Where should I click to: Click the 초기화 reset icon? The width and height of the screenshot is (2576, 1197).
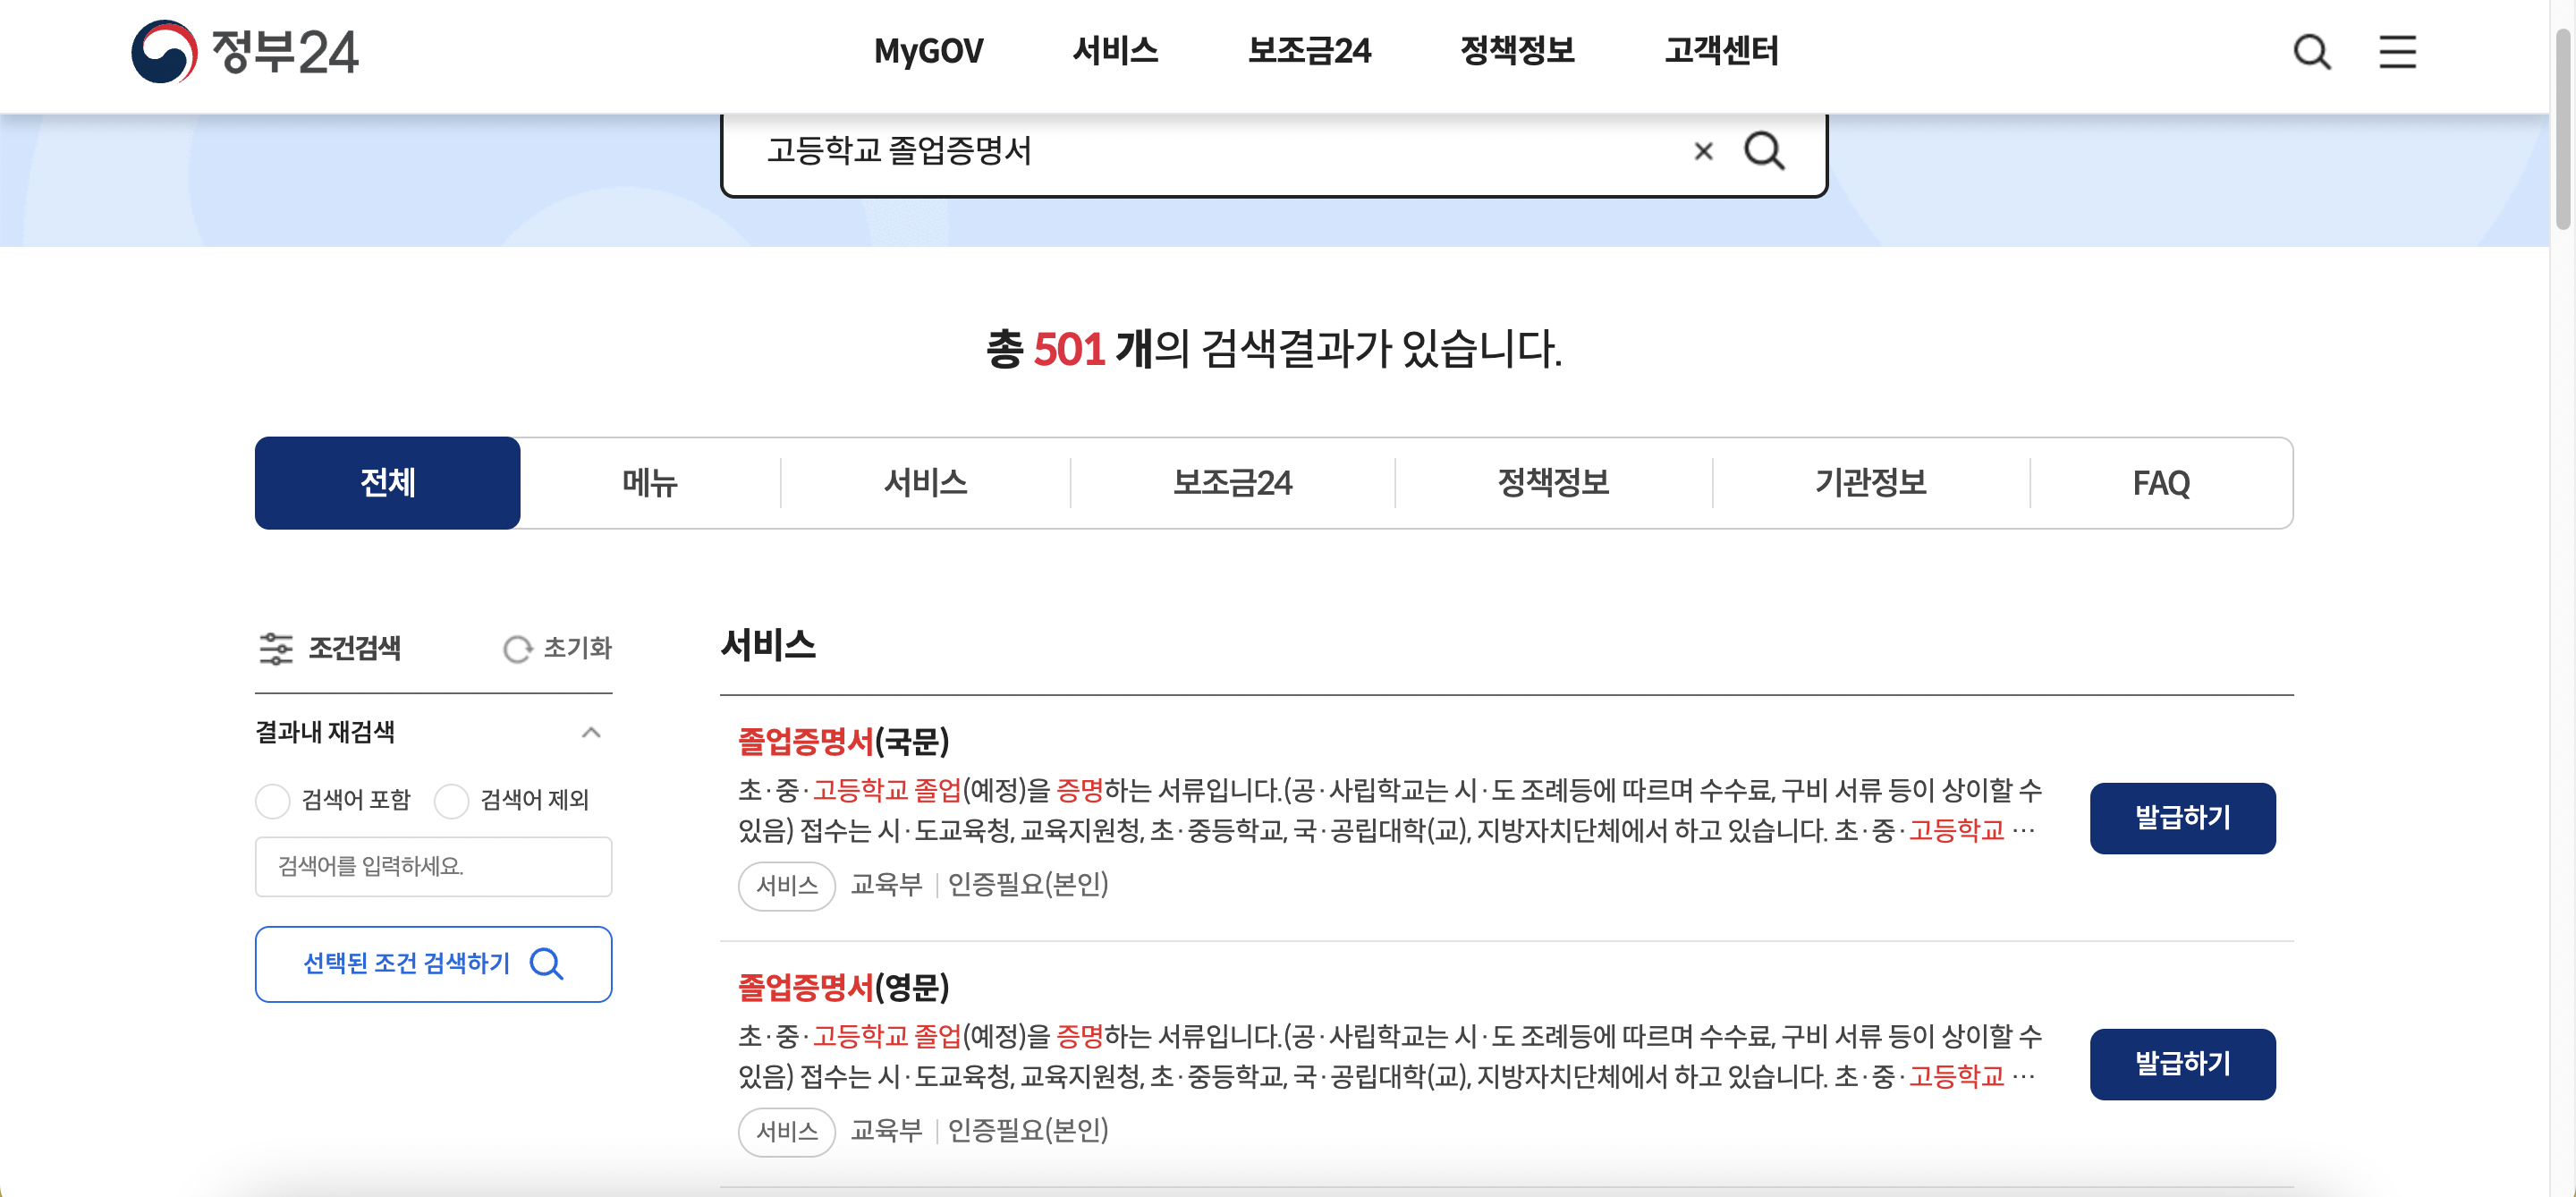pyautogui.click(x=517, y=649)
